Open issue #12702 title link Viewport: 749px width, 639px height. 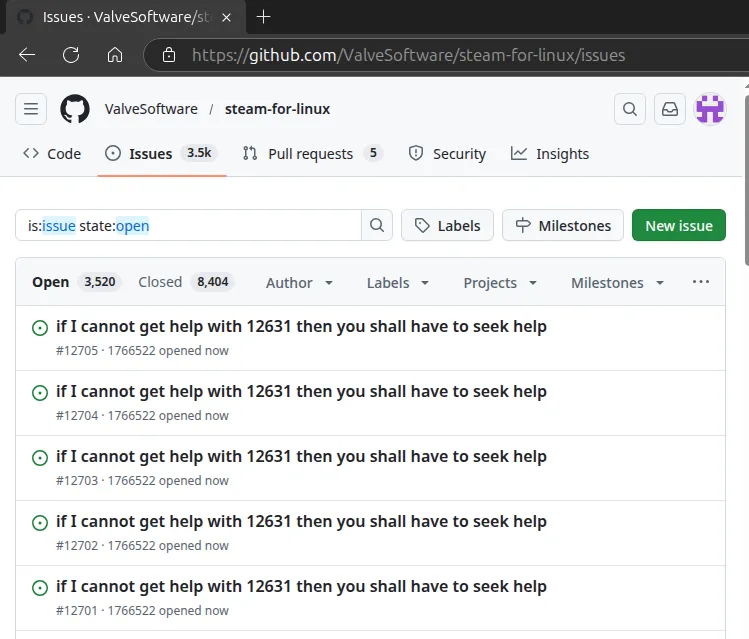(301, 521)
